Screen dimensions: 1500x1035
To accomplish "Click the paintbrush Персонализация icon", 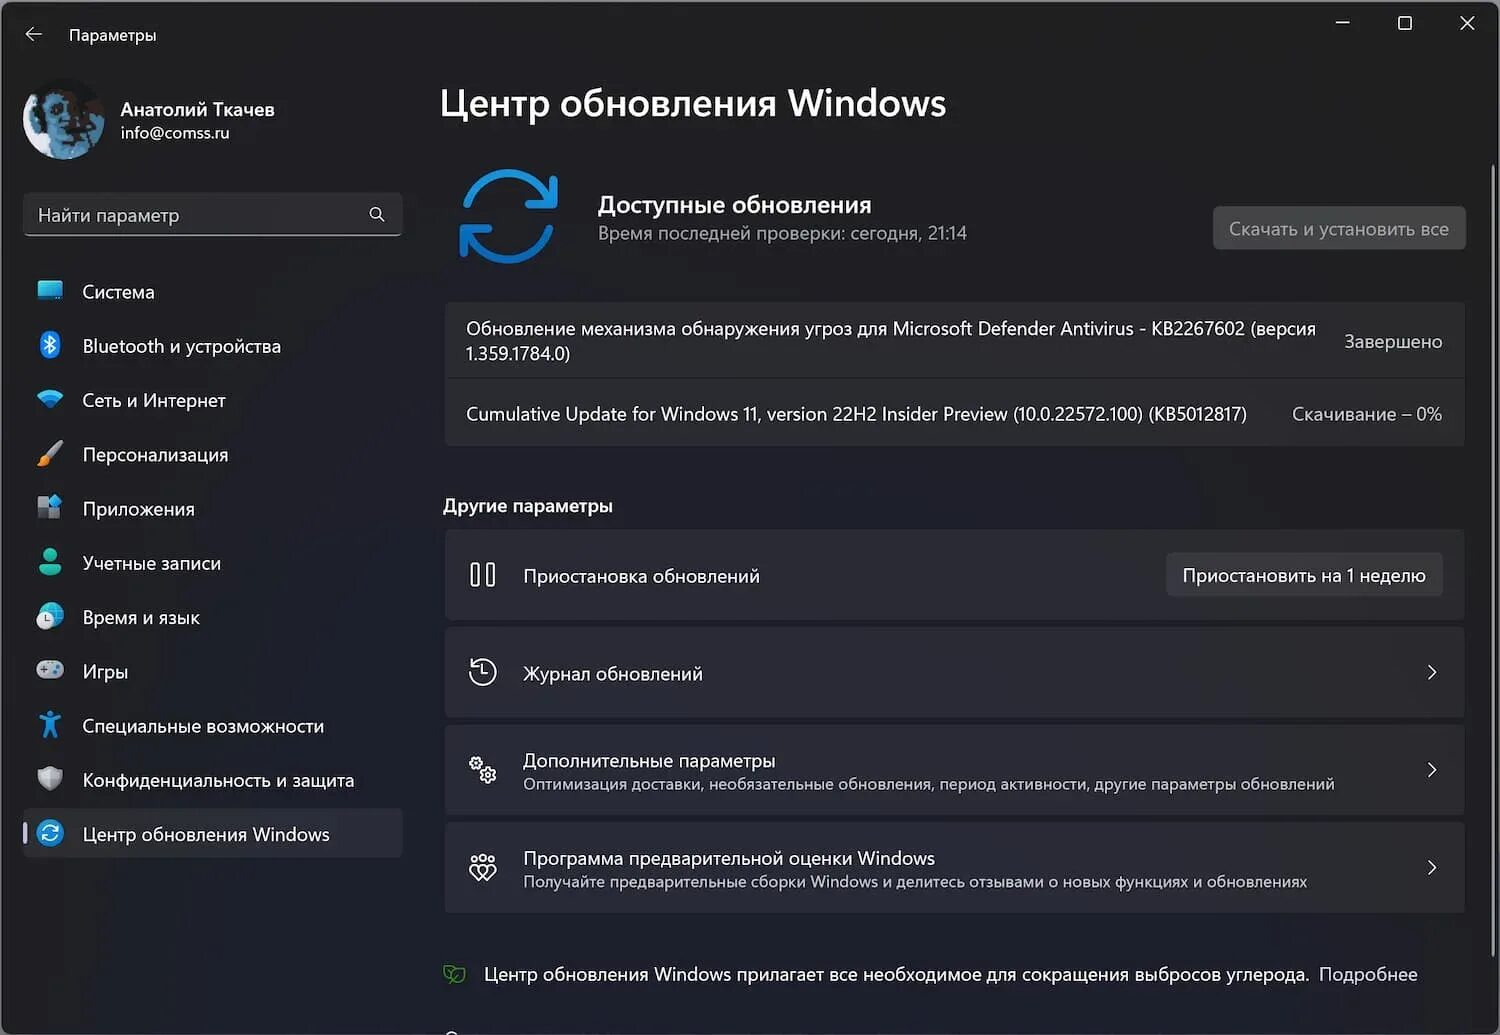I will point(50,453).
